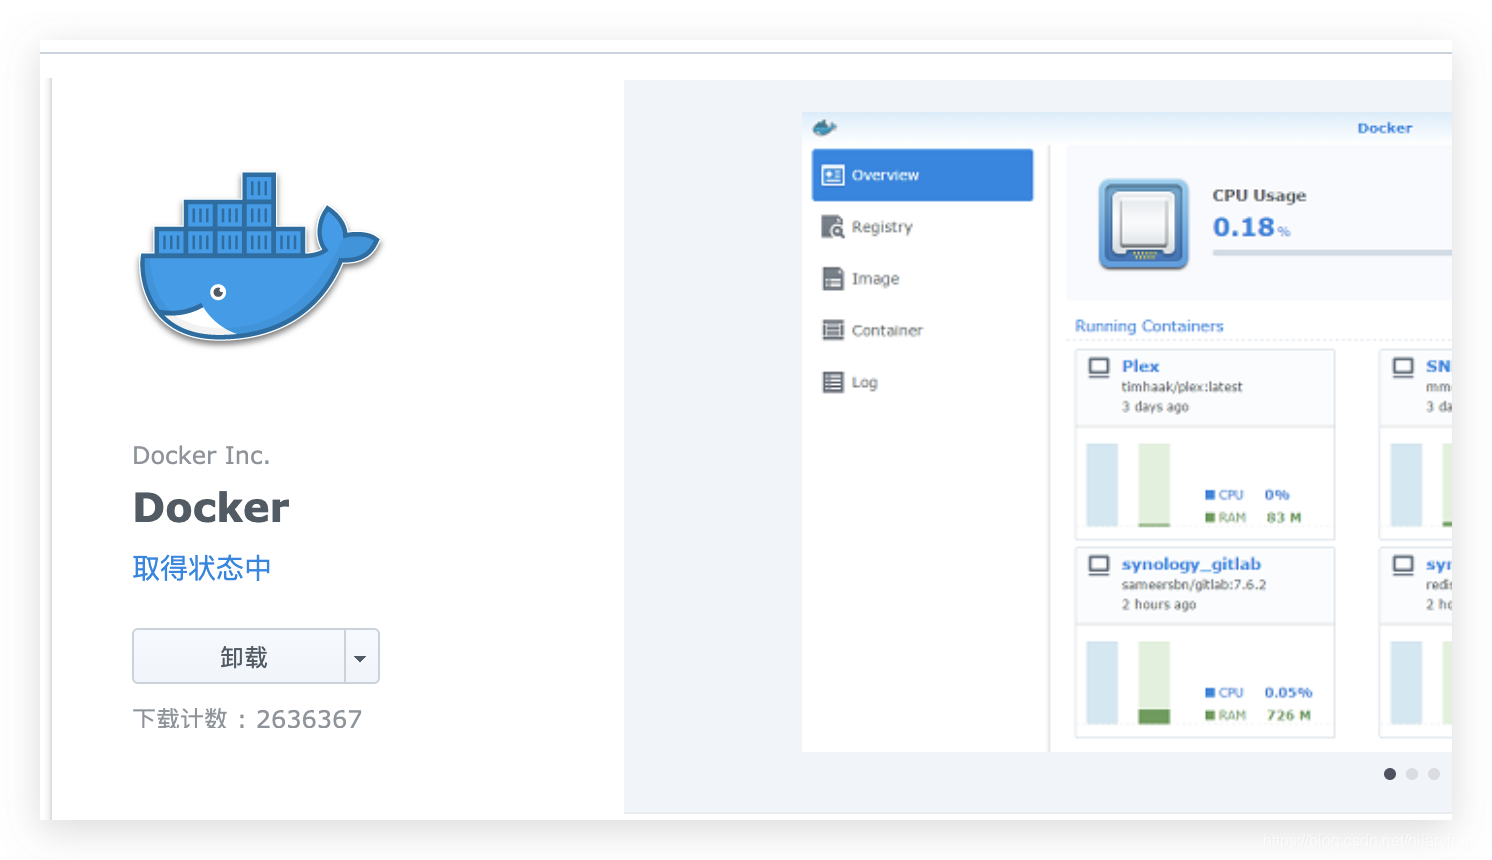Viewport: 1492px width, 860px height.
Task: Click the Plex container name
Action: point(1140,366)
